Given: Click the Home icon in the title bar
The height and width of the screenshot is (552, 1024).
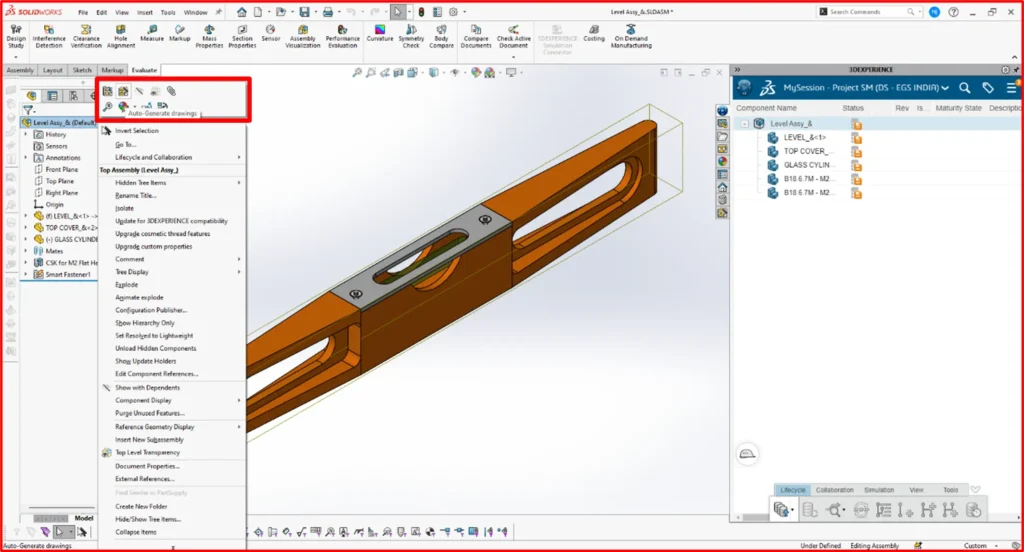Looking at the screenshot, I should [x=242, y=12].
